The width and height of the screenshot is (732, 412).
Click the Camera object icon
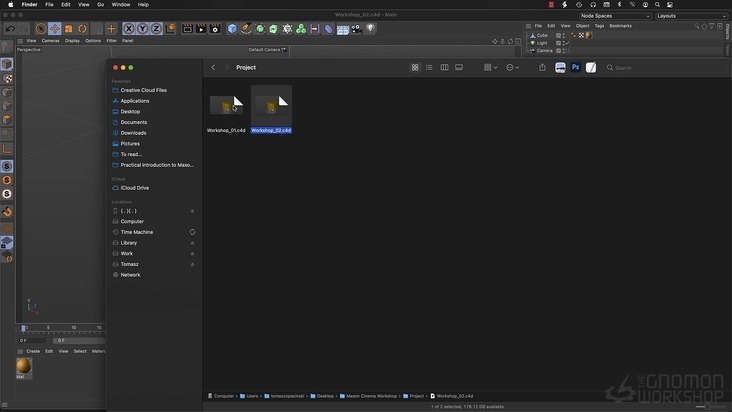pos(356,29)
